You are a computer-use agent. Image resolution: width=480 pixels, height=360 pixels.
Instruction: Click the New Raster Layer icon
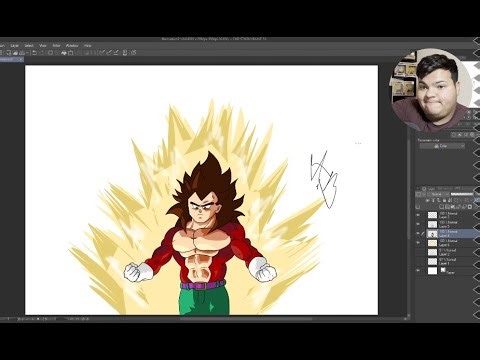pos(441,207)
